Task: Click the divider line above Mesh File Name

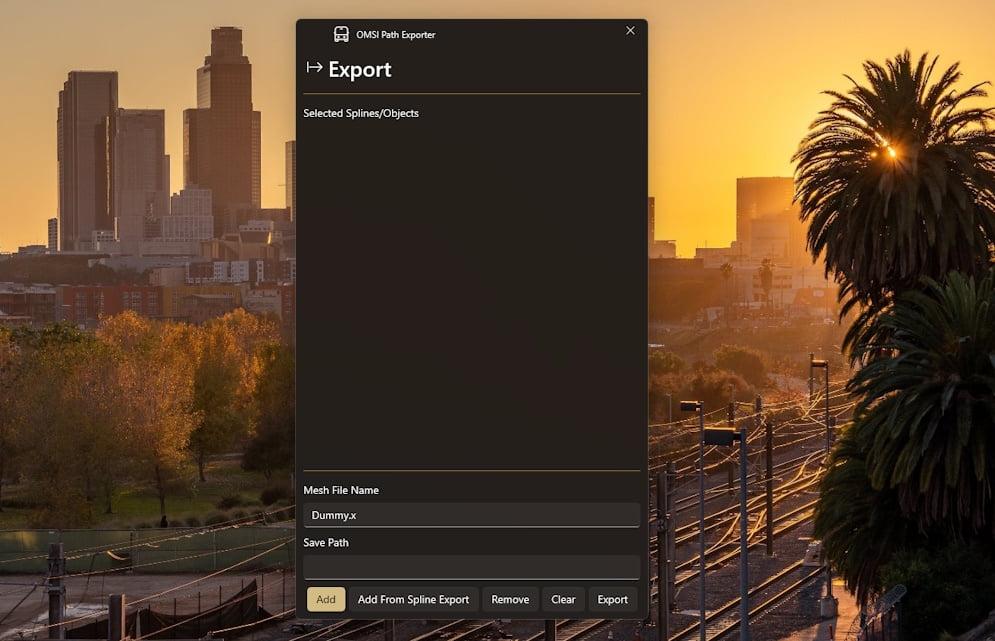Action: (x=471, y=470)
